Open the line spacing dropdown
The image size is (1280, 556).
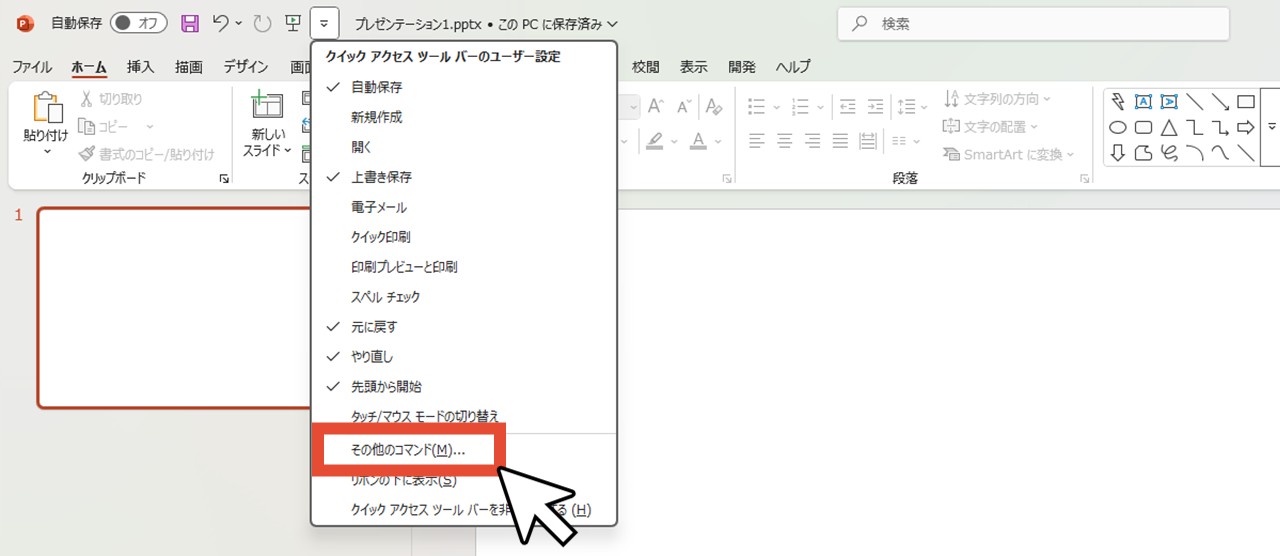[x=923, y=106]
